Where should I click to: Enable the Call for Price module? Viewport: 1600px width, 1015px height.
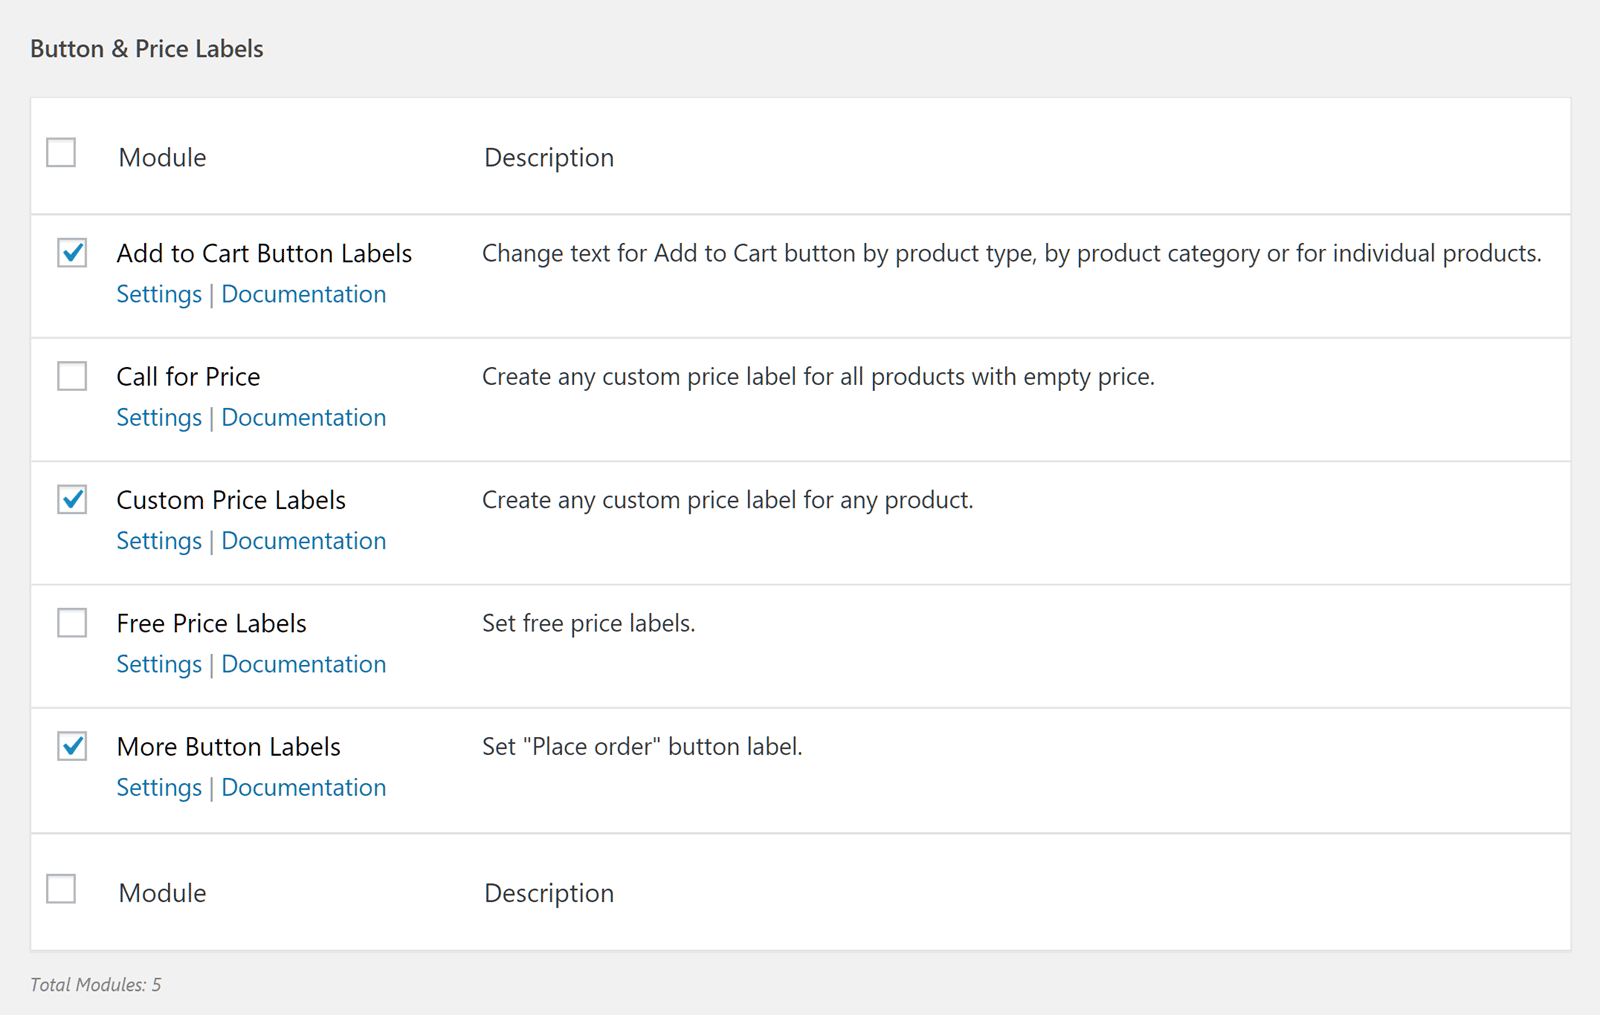(71, 376)
